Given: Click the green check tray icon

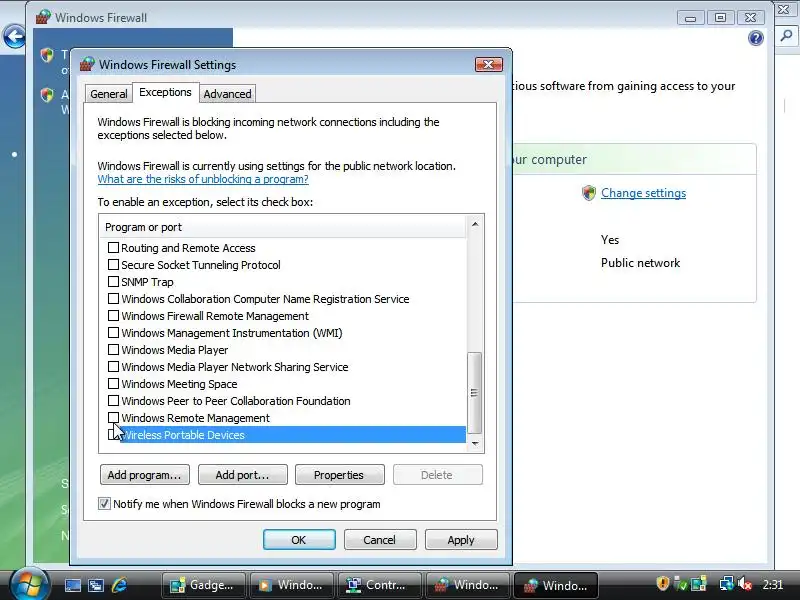Looking at the screenshot, I should click(x=681, y=583).
